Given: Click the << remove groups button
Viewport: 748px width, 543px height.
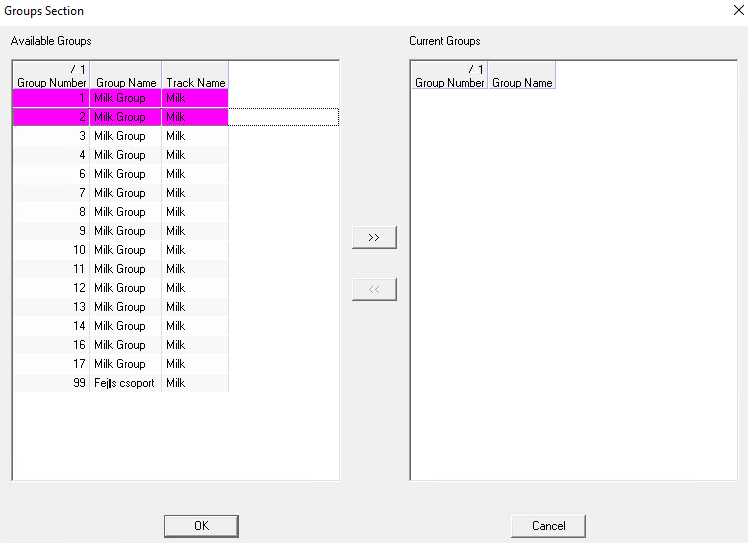Looking at the screenshot, I should click(x=374, y=289).
